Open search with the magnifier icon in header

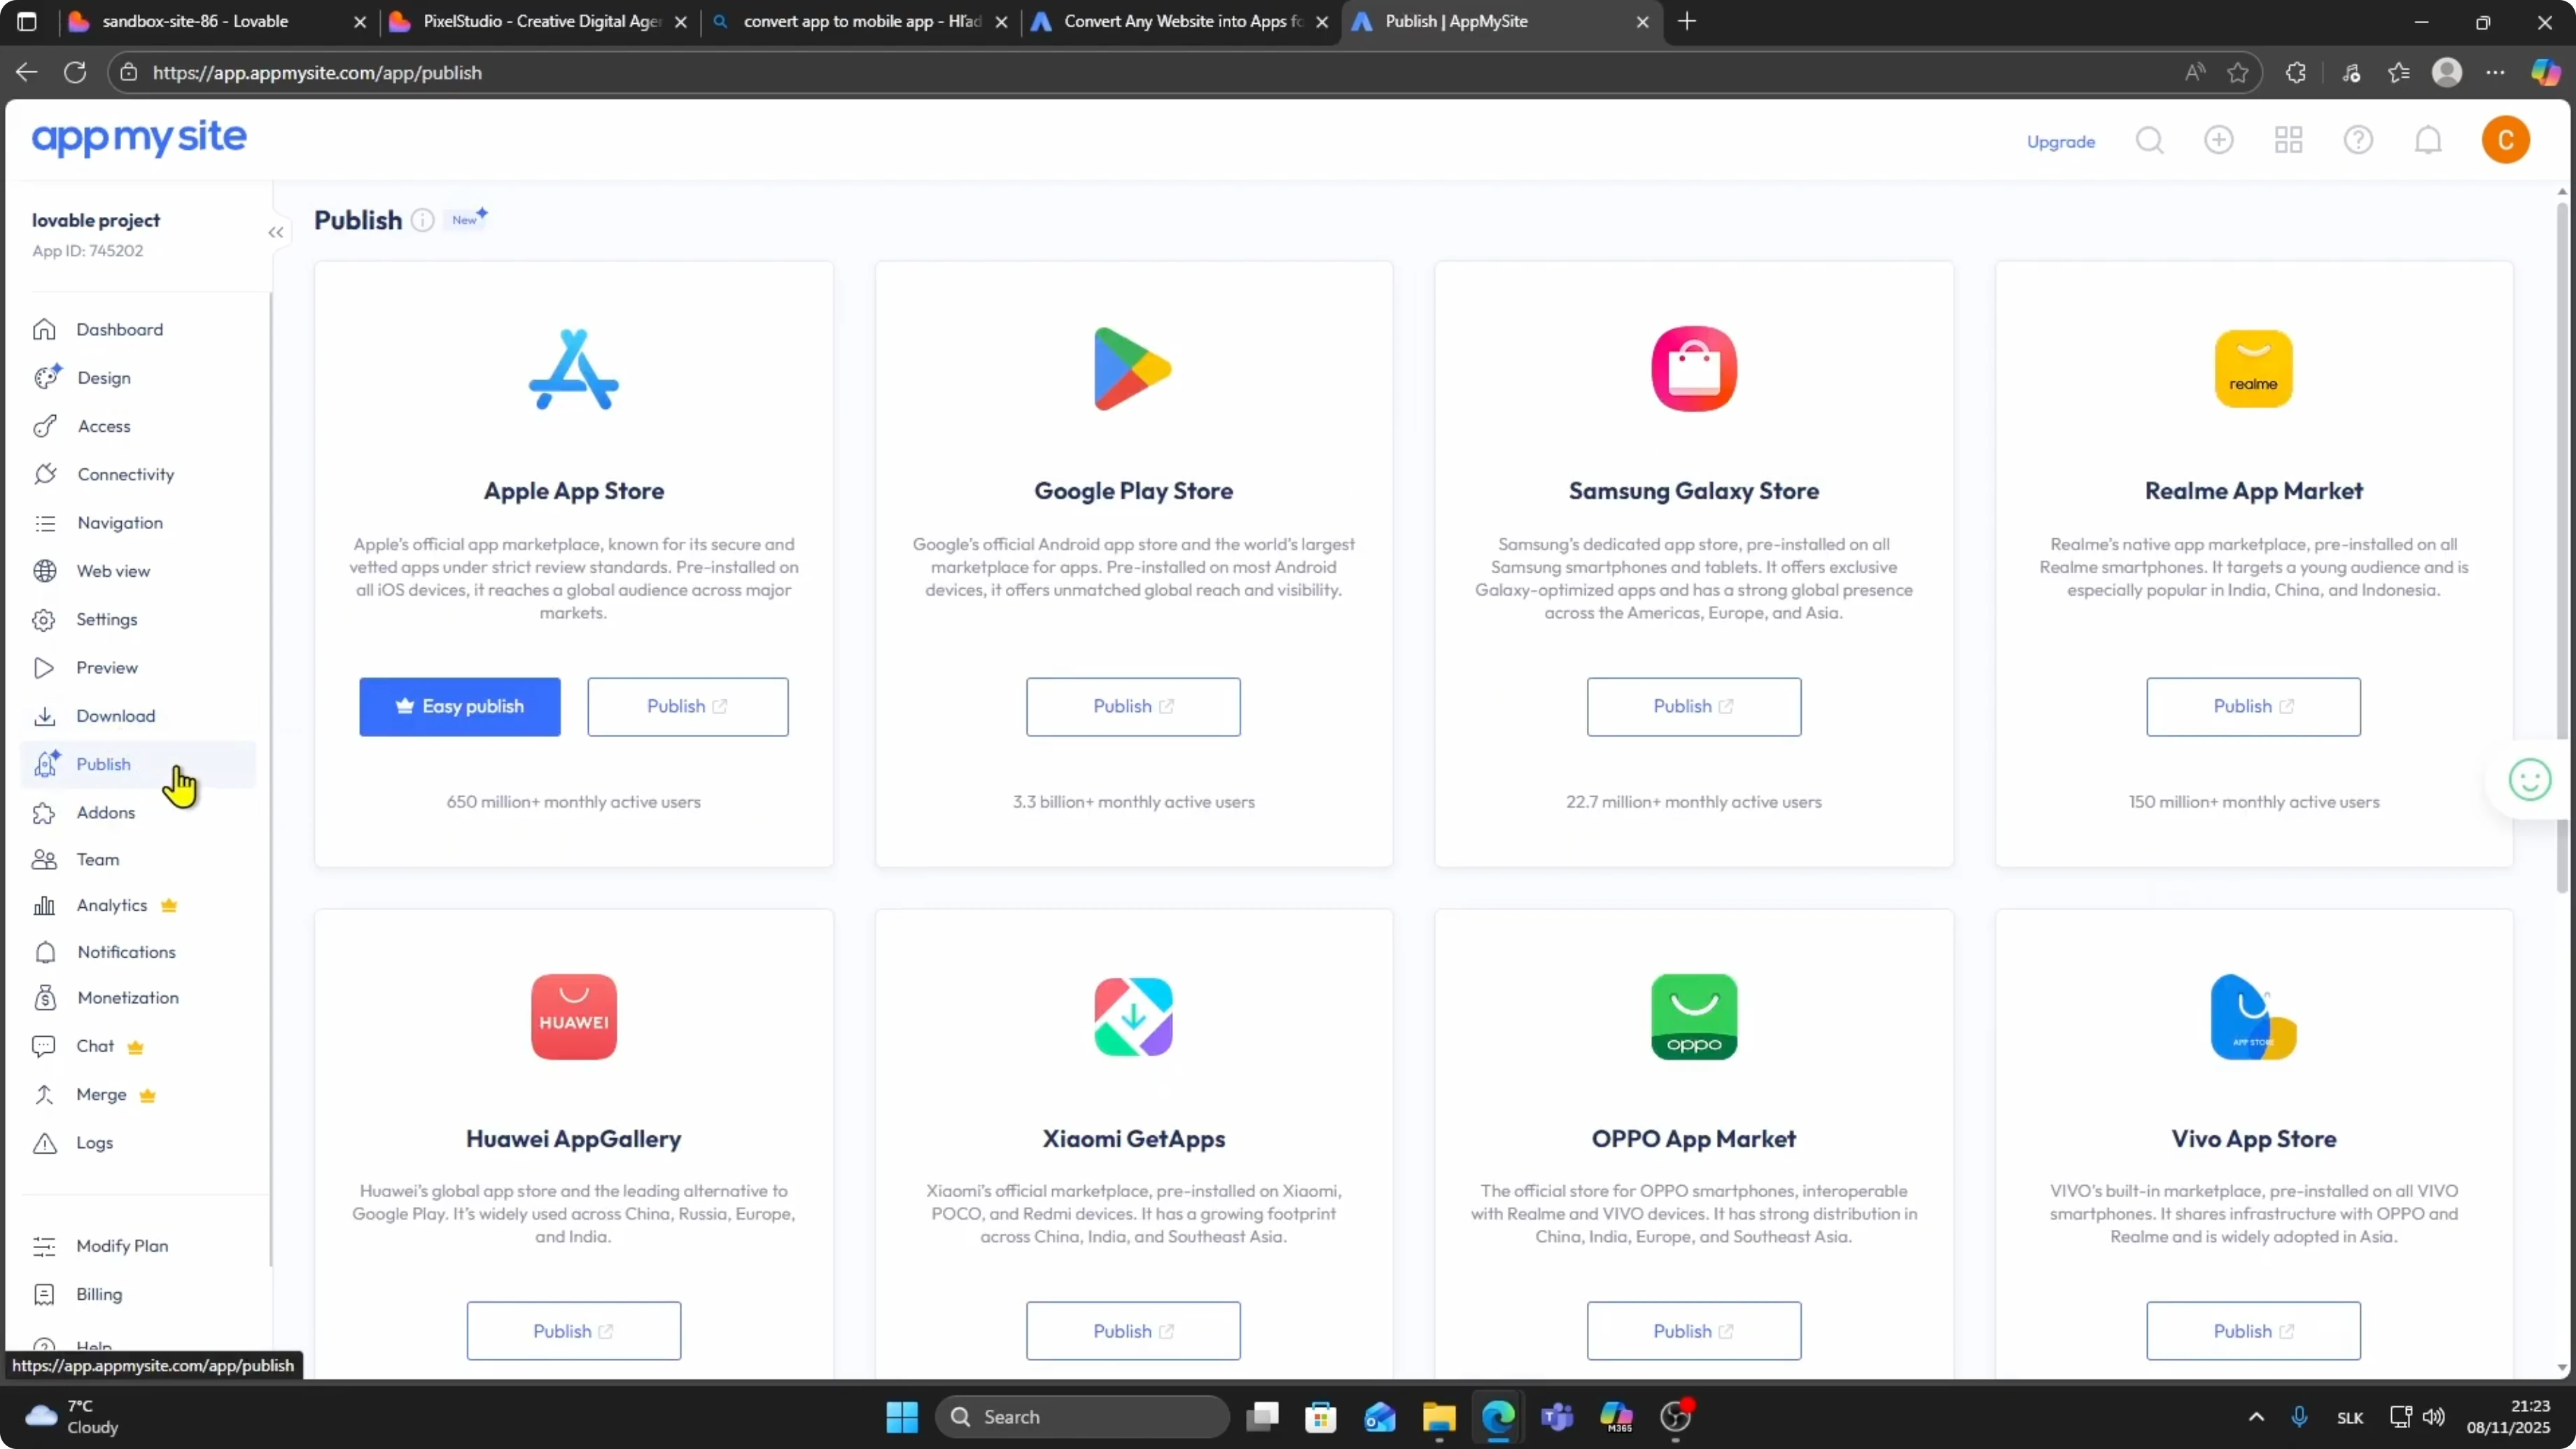(2149, 140)
